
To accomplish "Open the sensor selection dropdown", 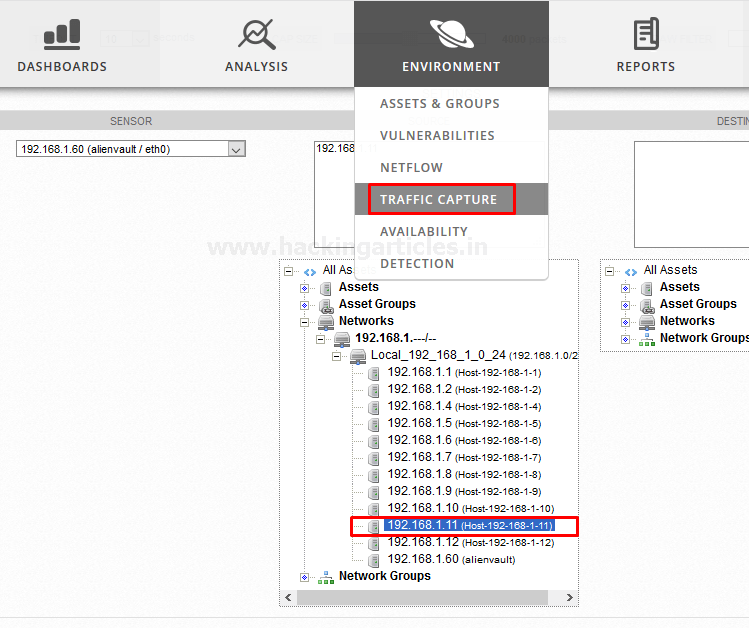I will 236,149.
